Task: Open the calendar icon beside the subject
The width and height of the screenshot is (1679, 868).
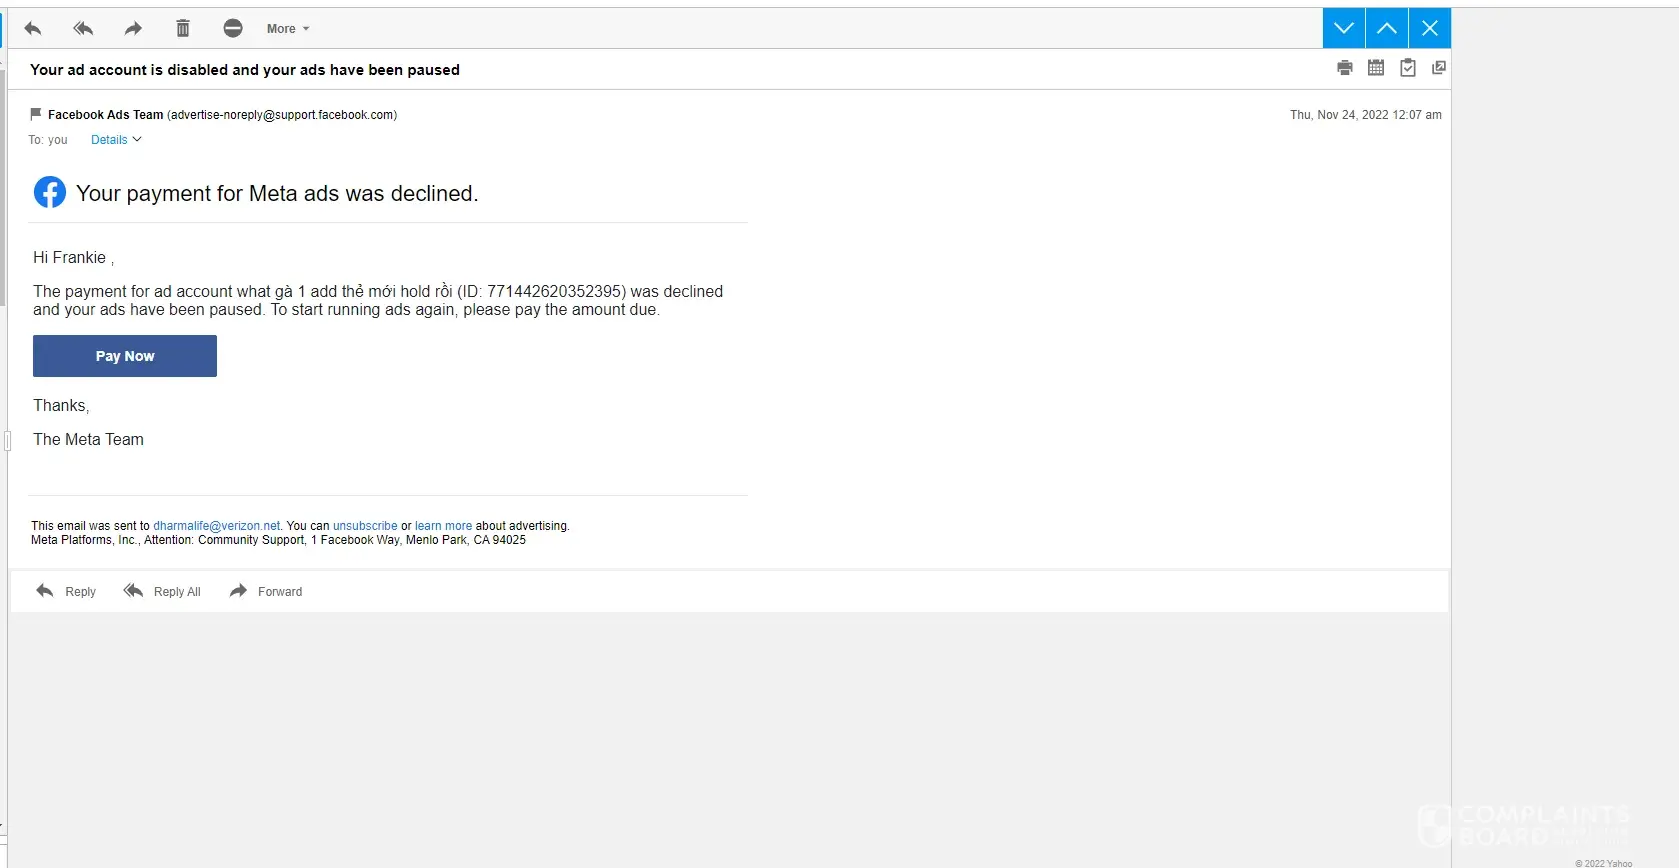Action: (1376, 68)
